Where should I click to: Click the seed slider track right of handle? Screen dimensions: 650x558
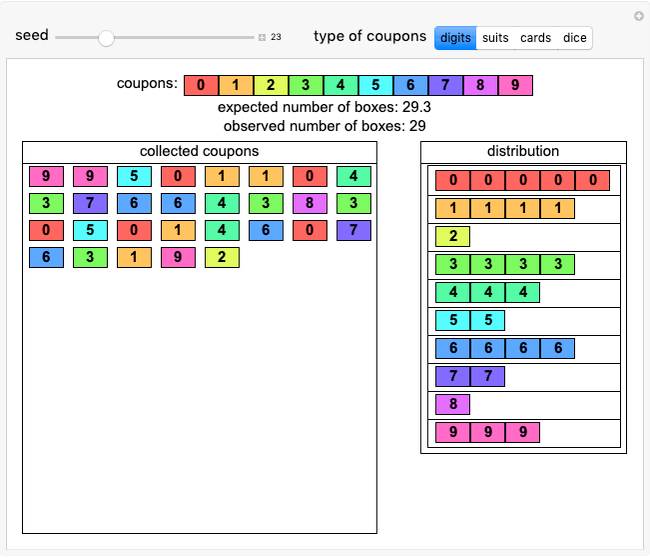pyautogui.click(x=184, y=38)
